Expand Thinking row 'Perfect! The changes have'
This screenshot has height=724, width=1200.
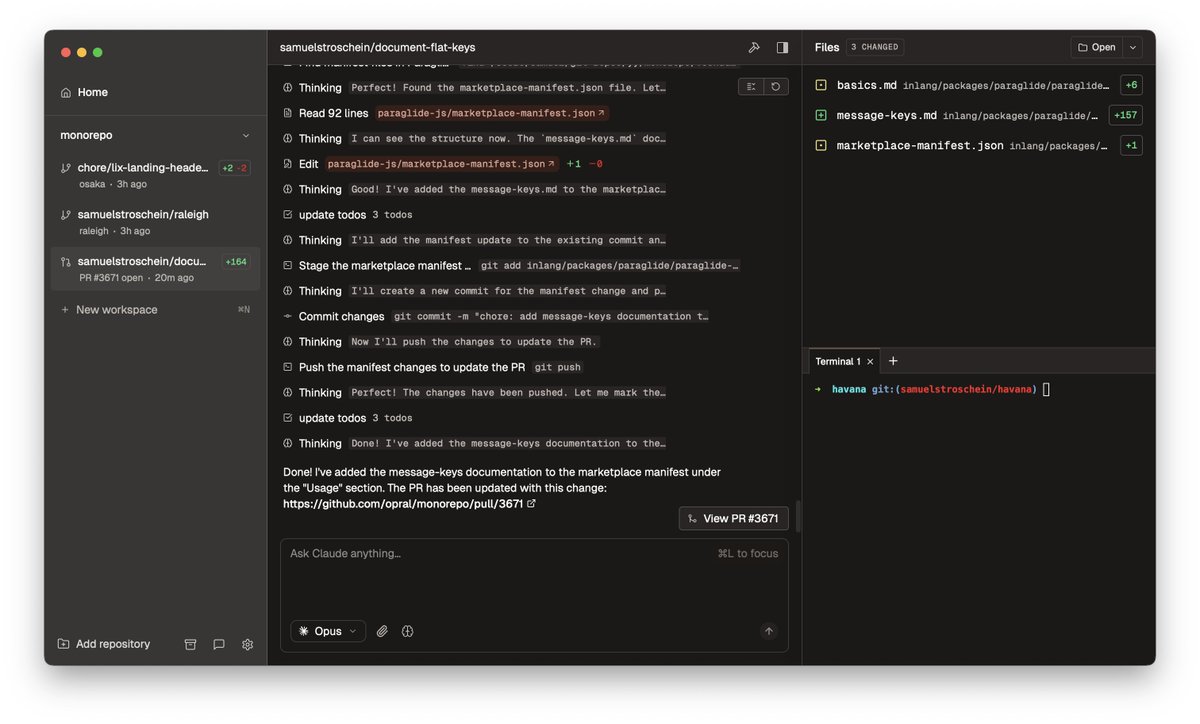click(475, 392)
